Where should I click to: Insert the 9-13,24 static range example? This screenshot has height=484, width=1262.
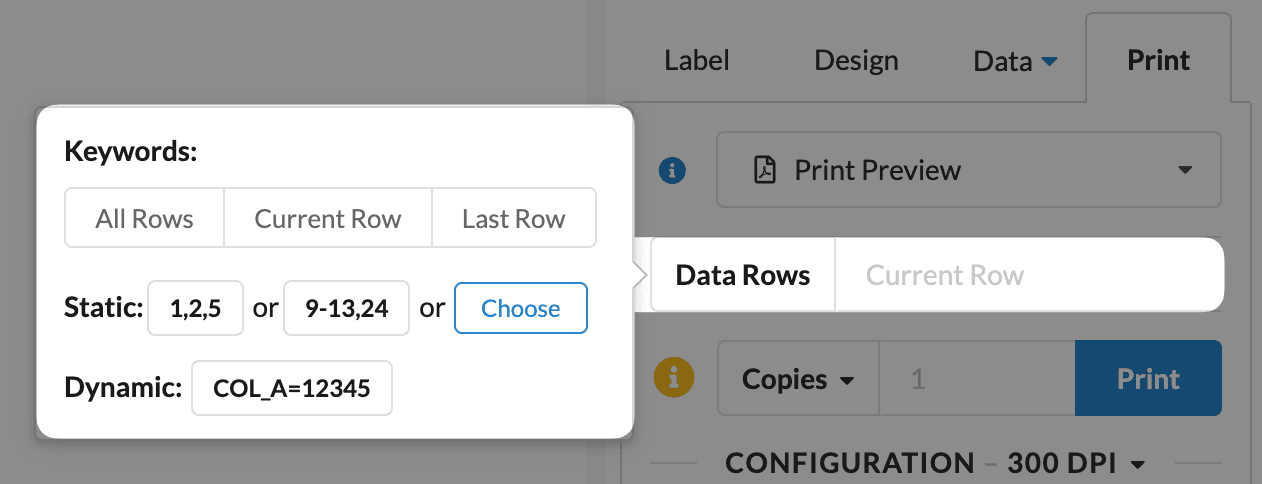pyautogui.click(x=346, y=308)
